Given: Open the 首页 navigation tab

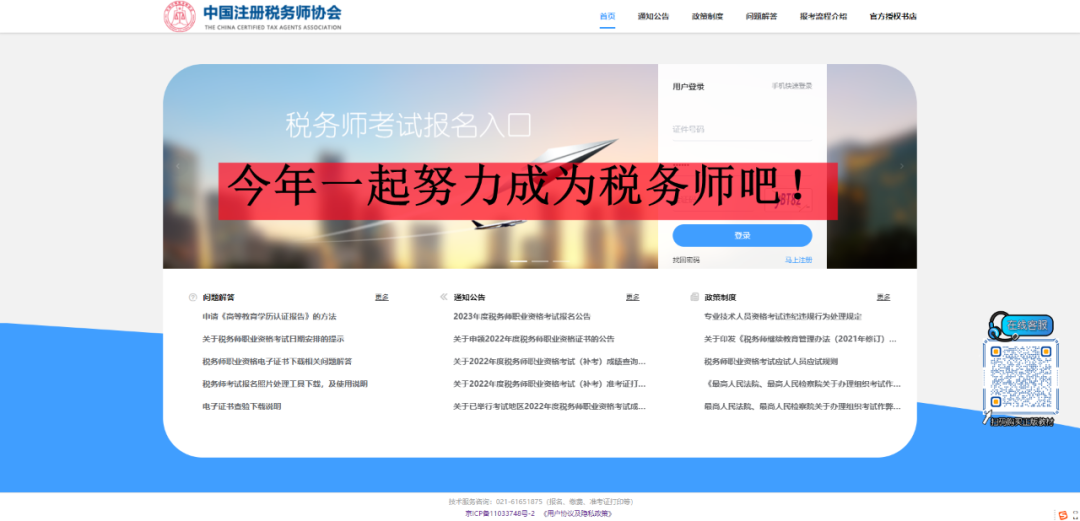Looking at the screenshot, I should point(607,17).
